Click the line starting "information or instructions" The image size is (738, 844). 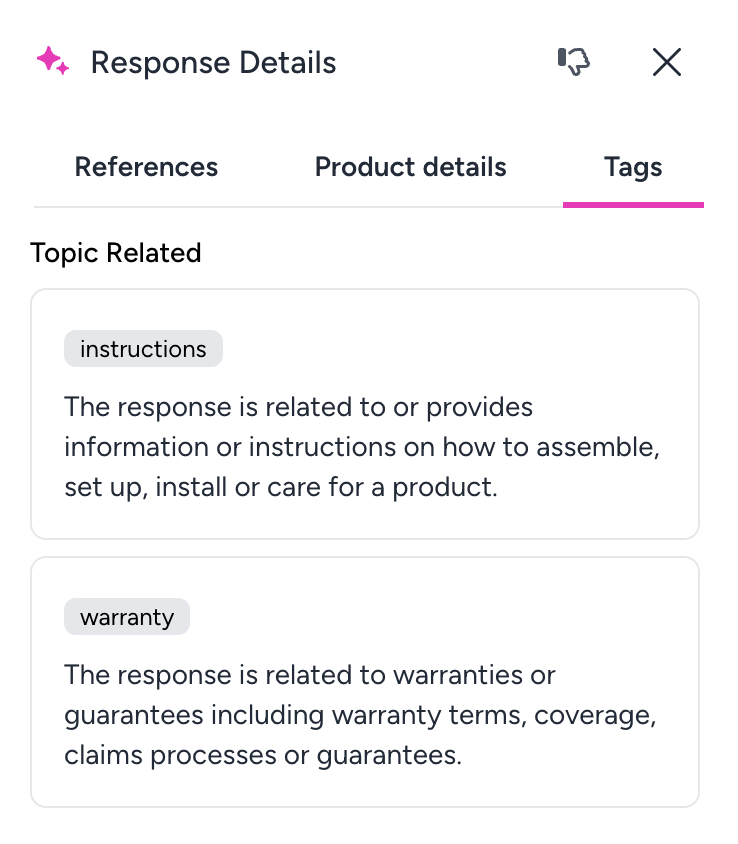click(x=361, y=449)
